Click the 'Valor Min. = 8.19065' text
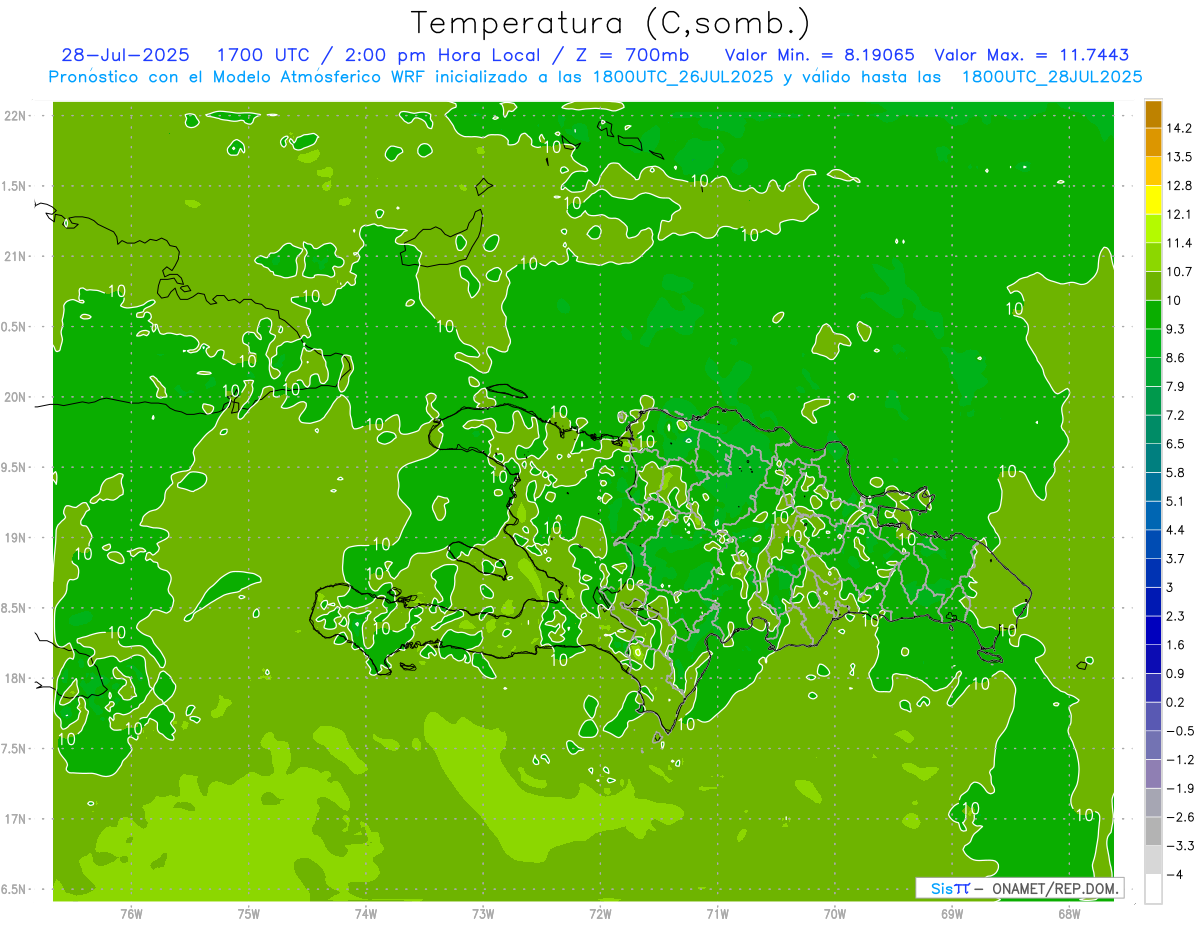This screenshot has height=927, width=1200. (818, 55)
